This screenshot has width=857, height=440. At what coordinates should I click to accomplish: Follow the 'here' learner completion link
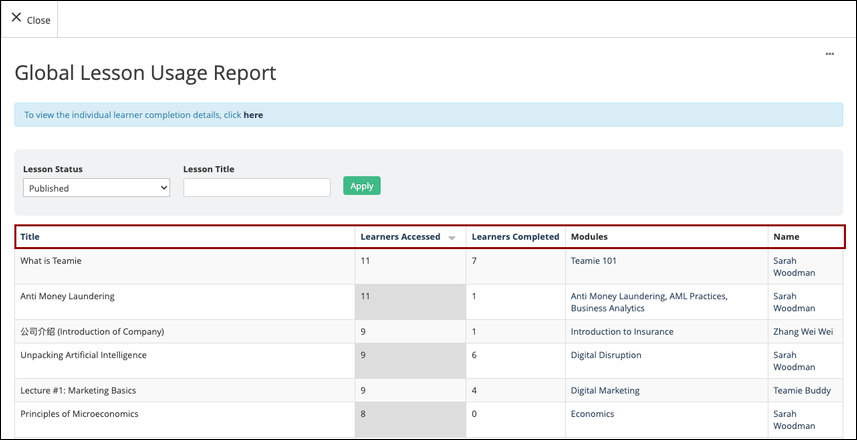click(253, 115)
